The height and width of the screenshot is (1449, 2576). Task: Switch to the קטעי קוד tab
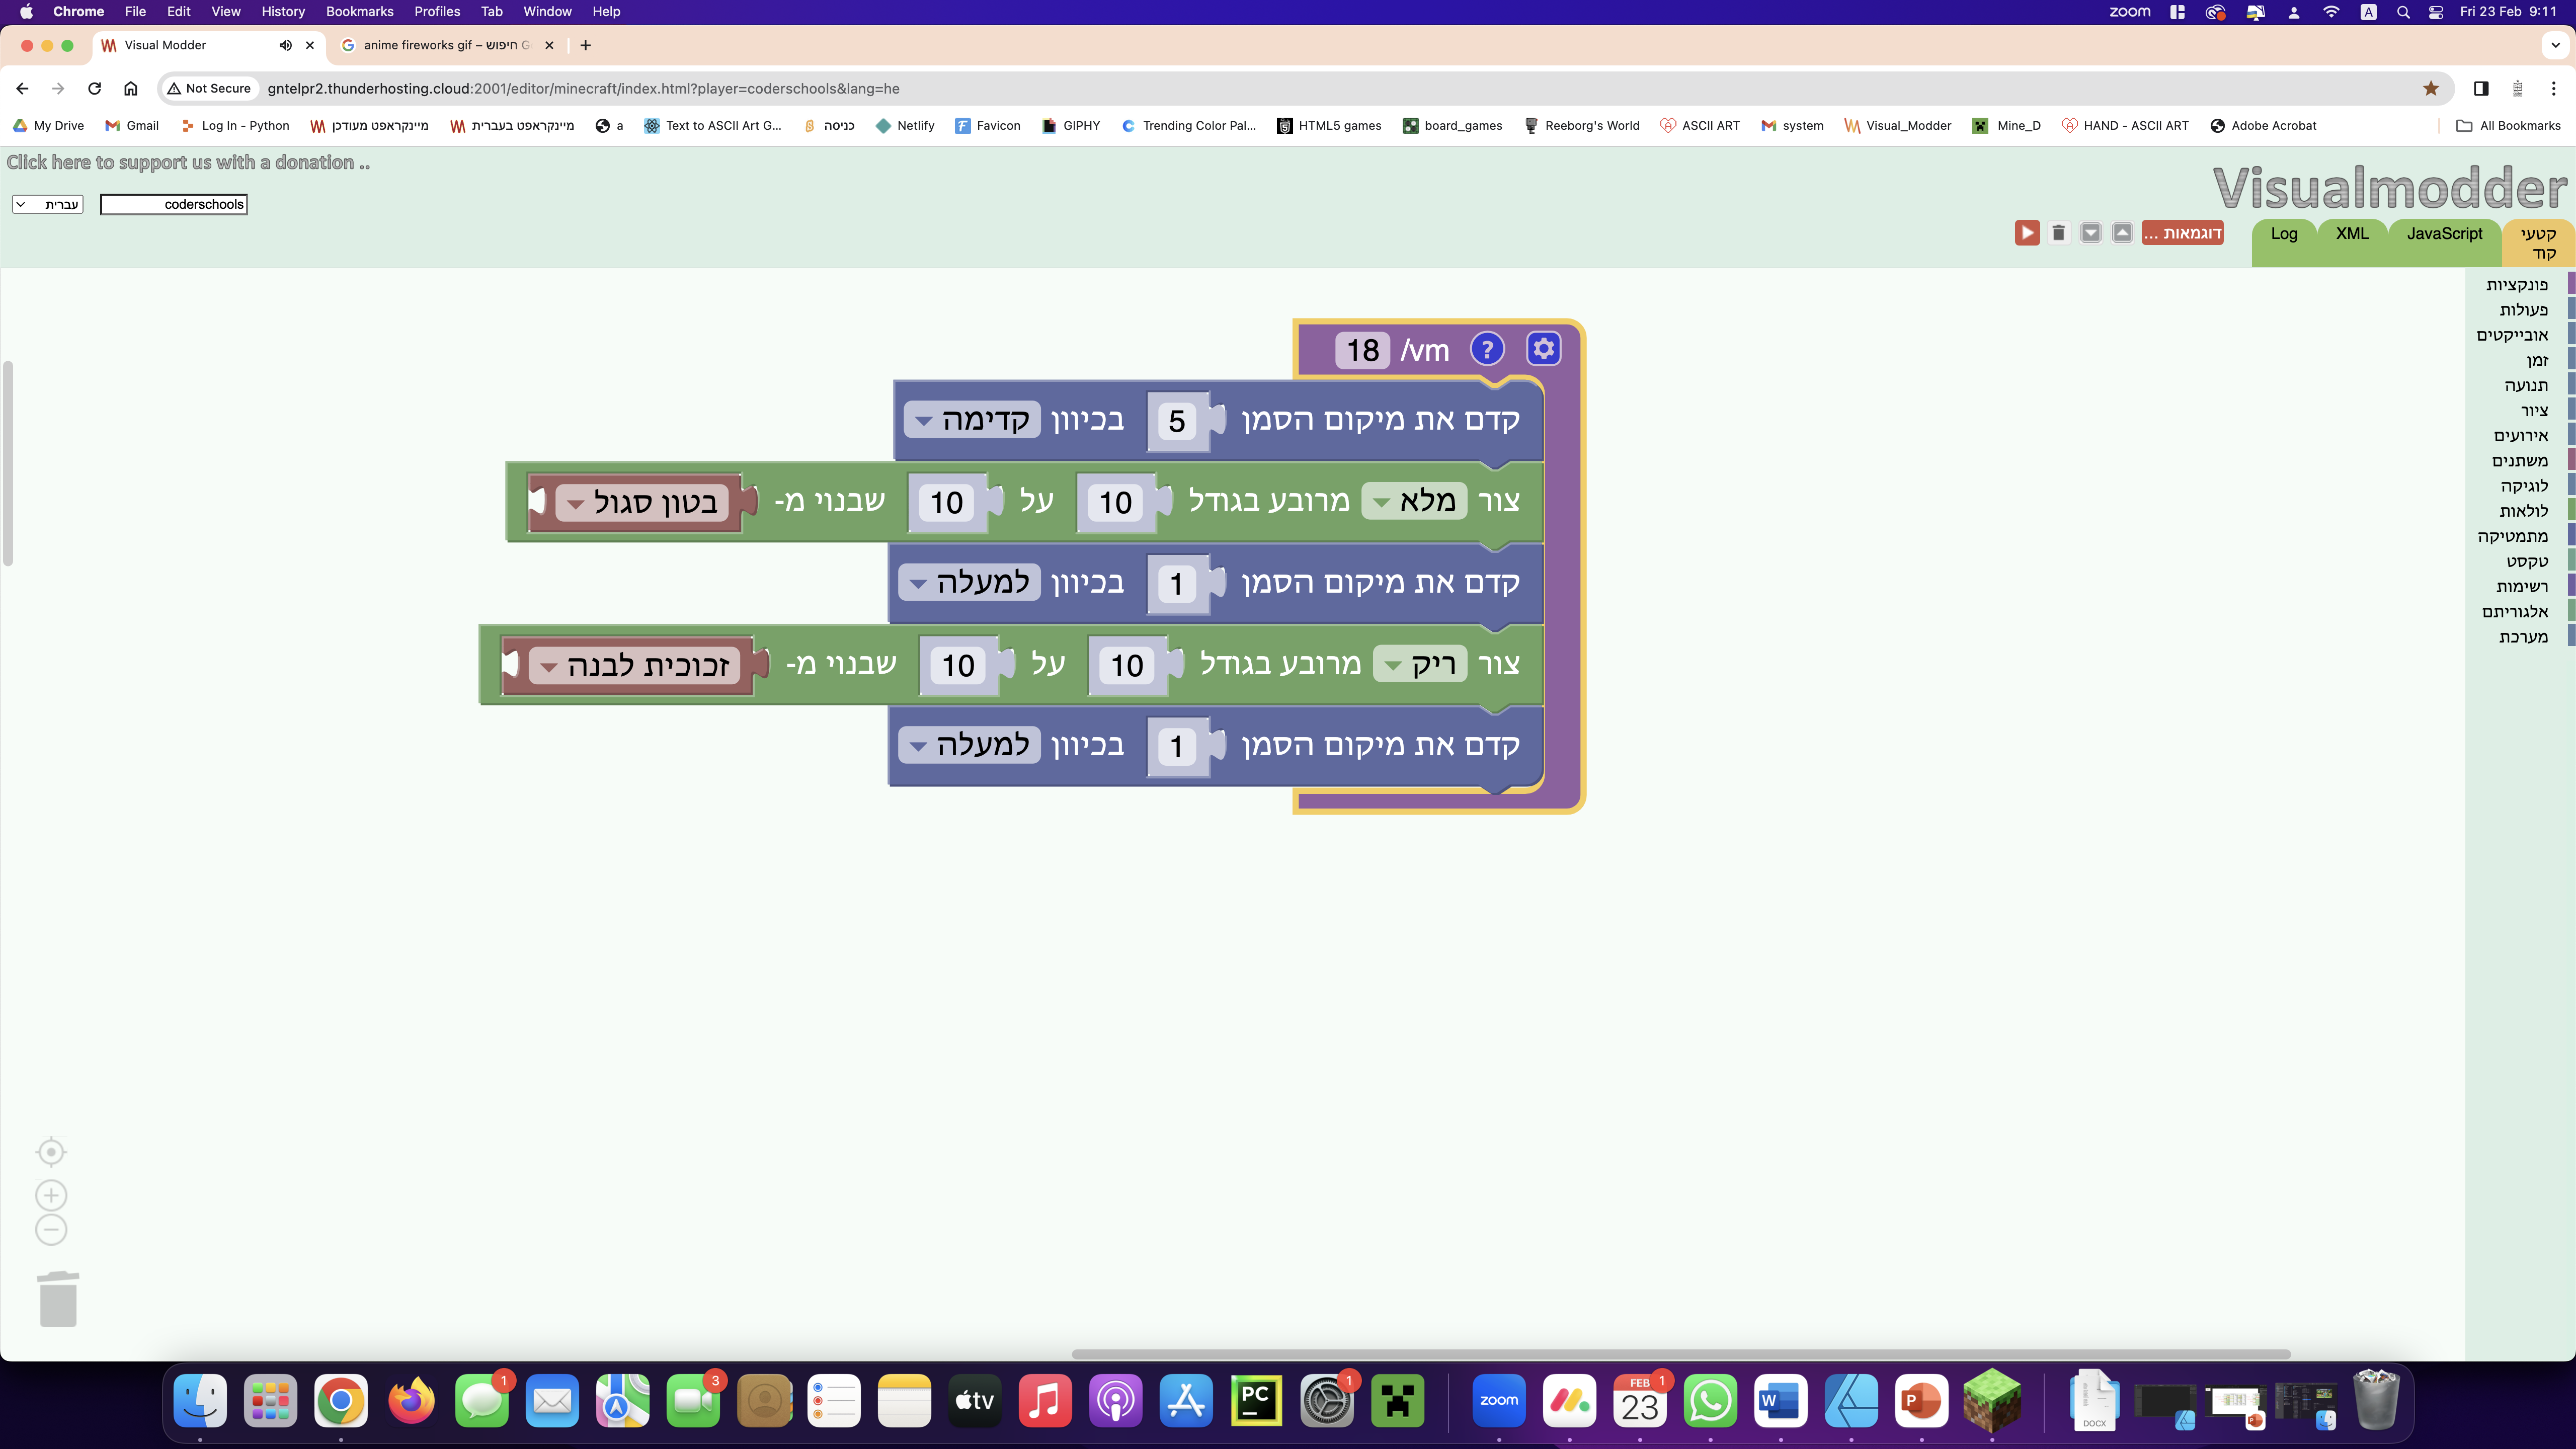pyautogui.click(x=2538, y=243)
